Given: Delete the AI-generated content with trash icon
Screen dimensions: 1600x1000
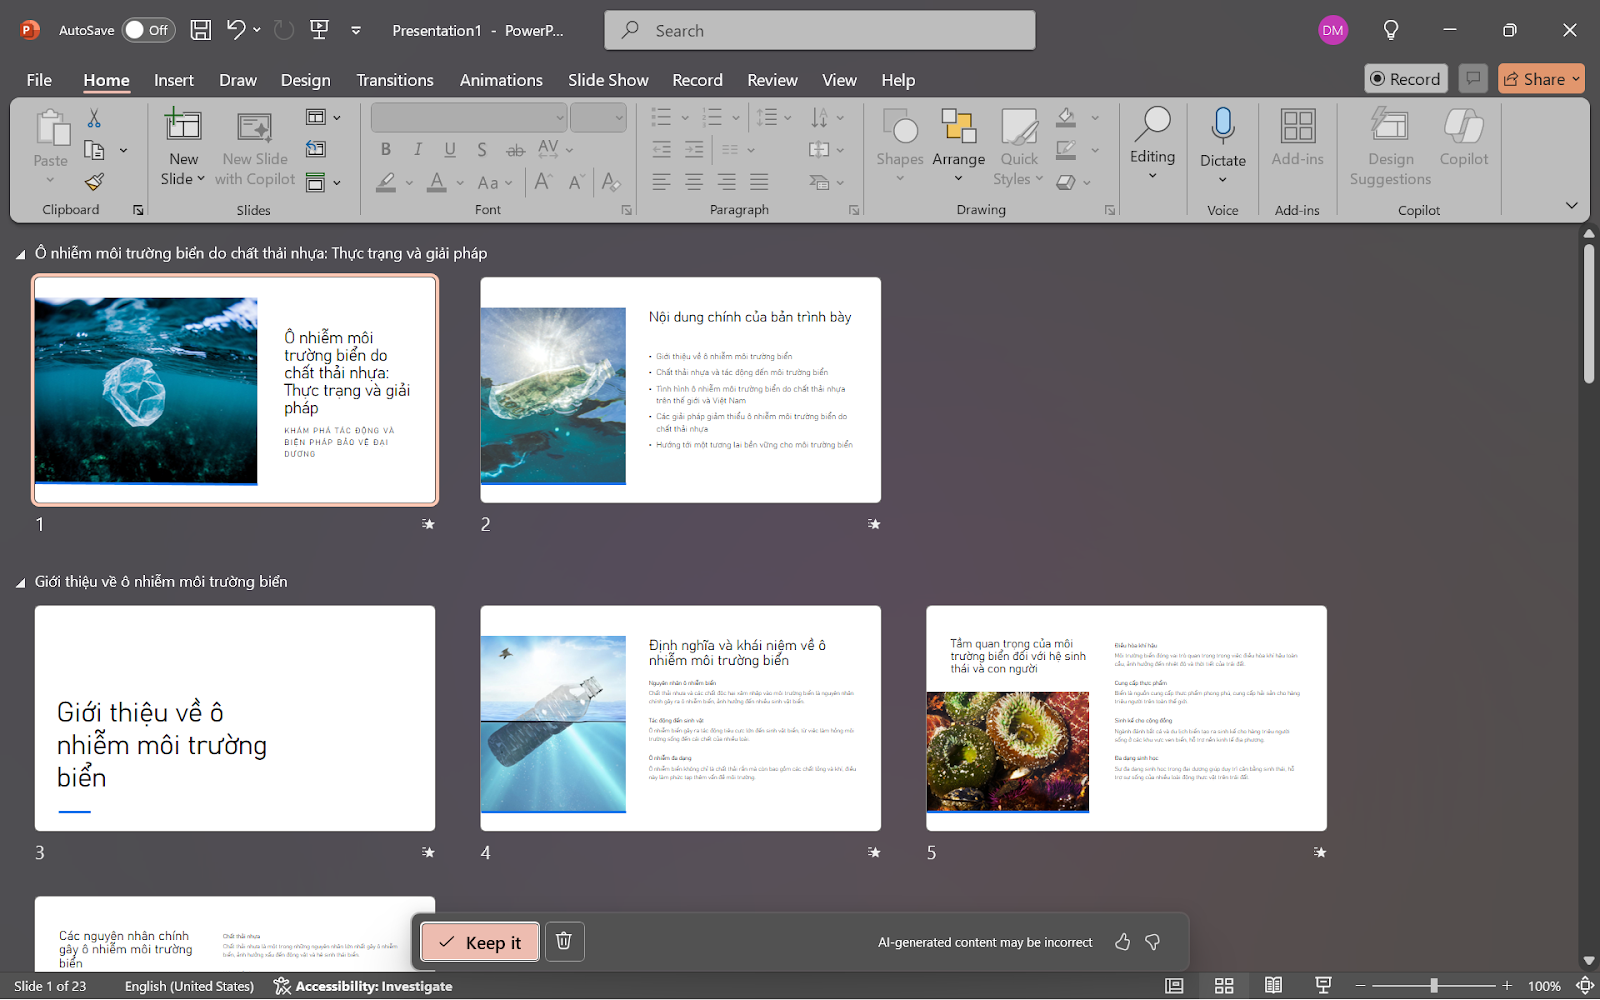Looking at the screenshot, I should tap(564, 941).
